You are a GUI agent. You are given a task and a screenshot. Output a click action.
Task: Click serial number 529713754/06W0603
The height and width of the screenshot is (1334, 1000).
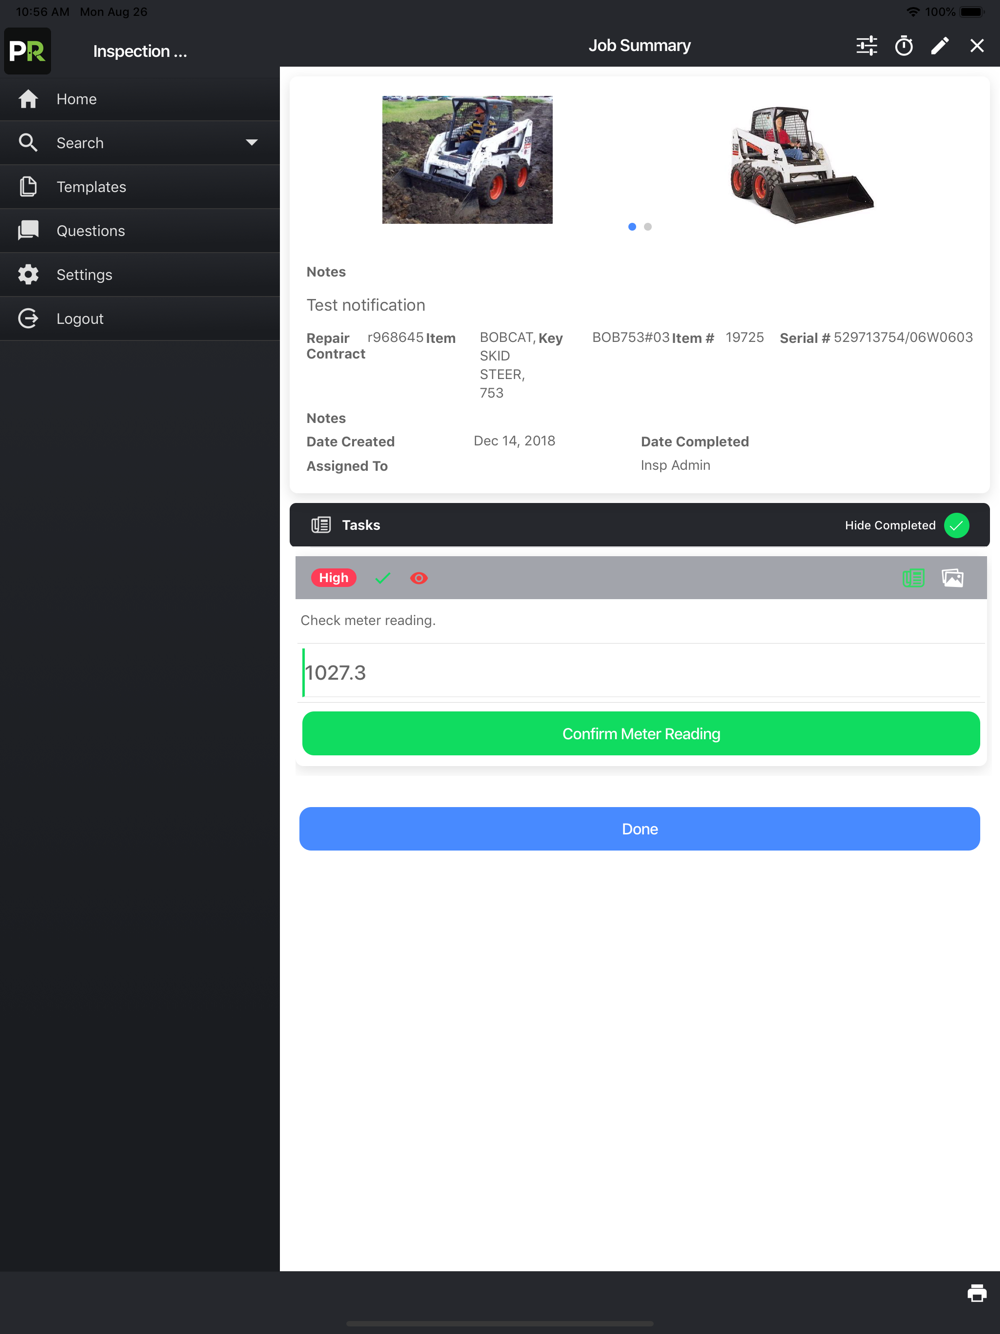[903, 337]
